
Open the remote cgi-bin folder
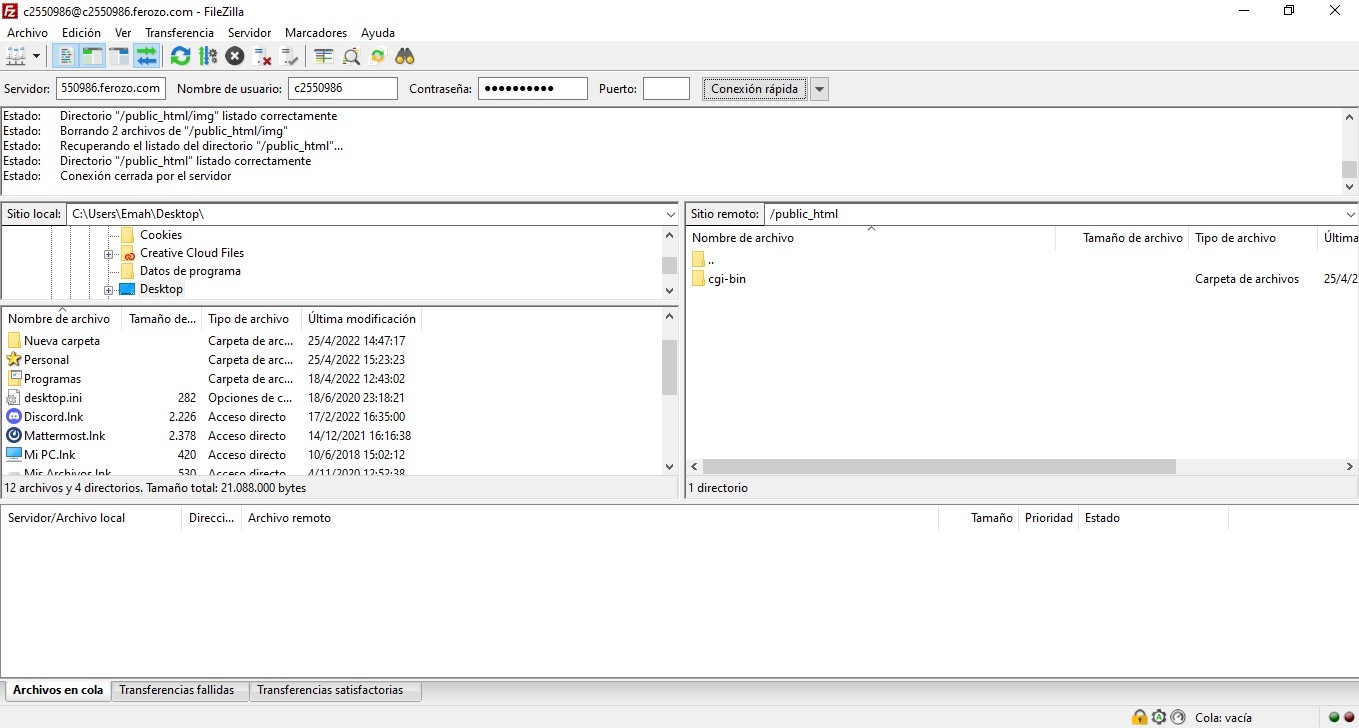[x=726, y=279]
